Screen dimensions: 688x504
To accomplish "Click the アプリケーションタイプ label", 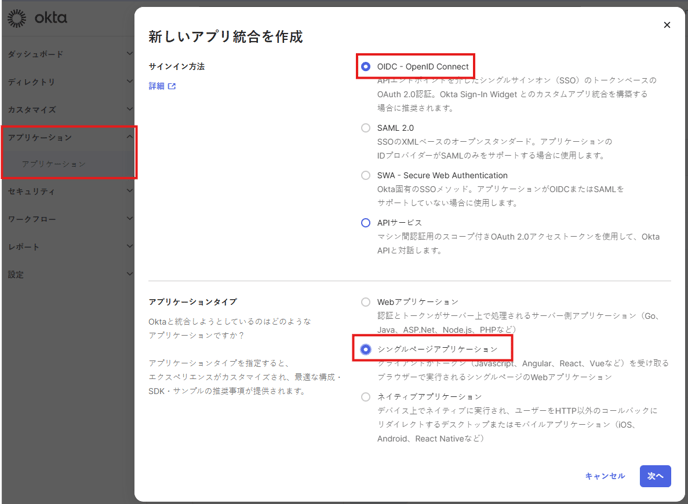I will (193, 302).
